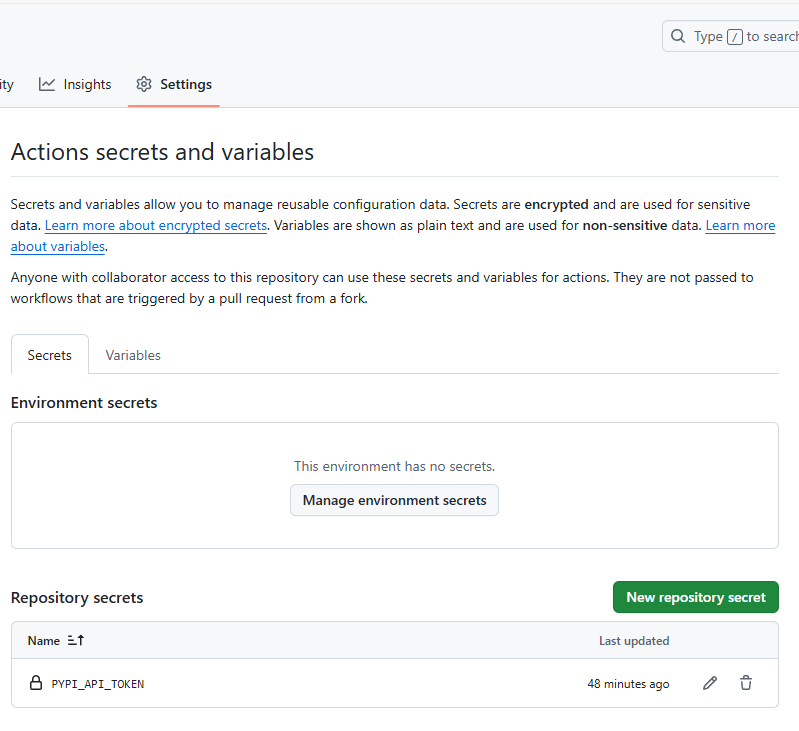Click the sort arrow icon next to Name
The image size is (799, 731).
tap(76, 640)
